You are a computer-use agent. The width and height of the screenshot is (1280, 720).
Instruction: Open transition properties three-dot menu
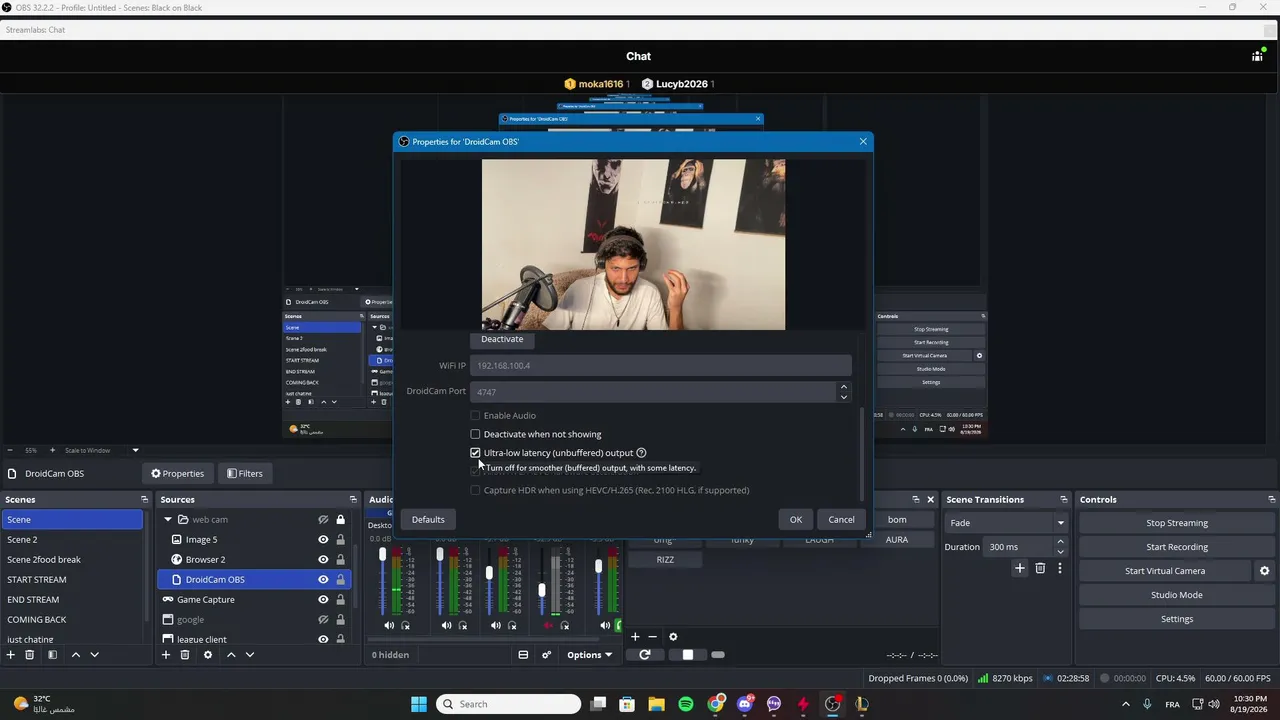pyautogui.click(x=1060, y=568)
